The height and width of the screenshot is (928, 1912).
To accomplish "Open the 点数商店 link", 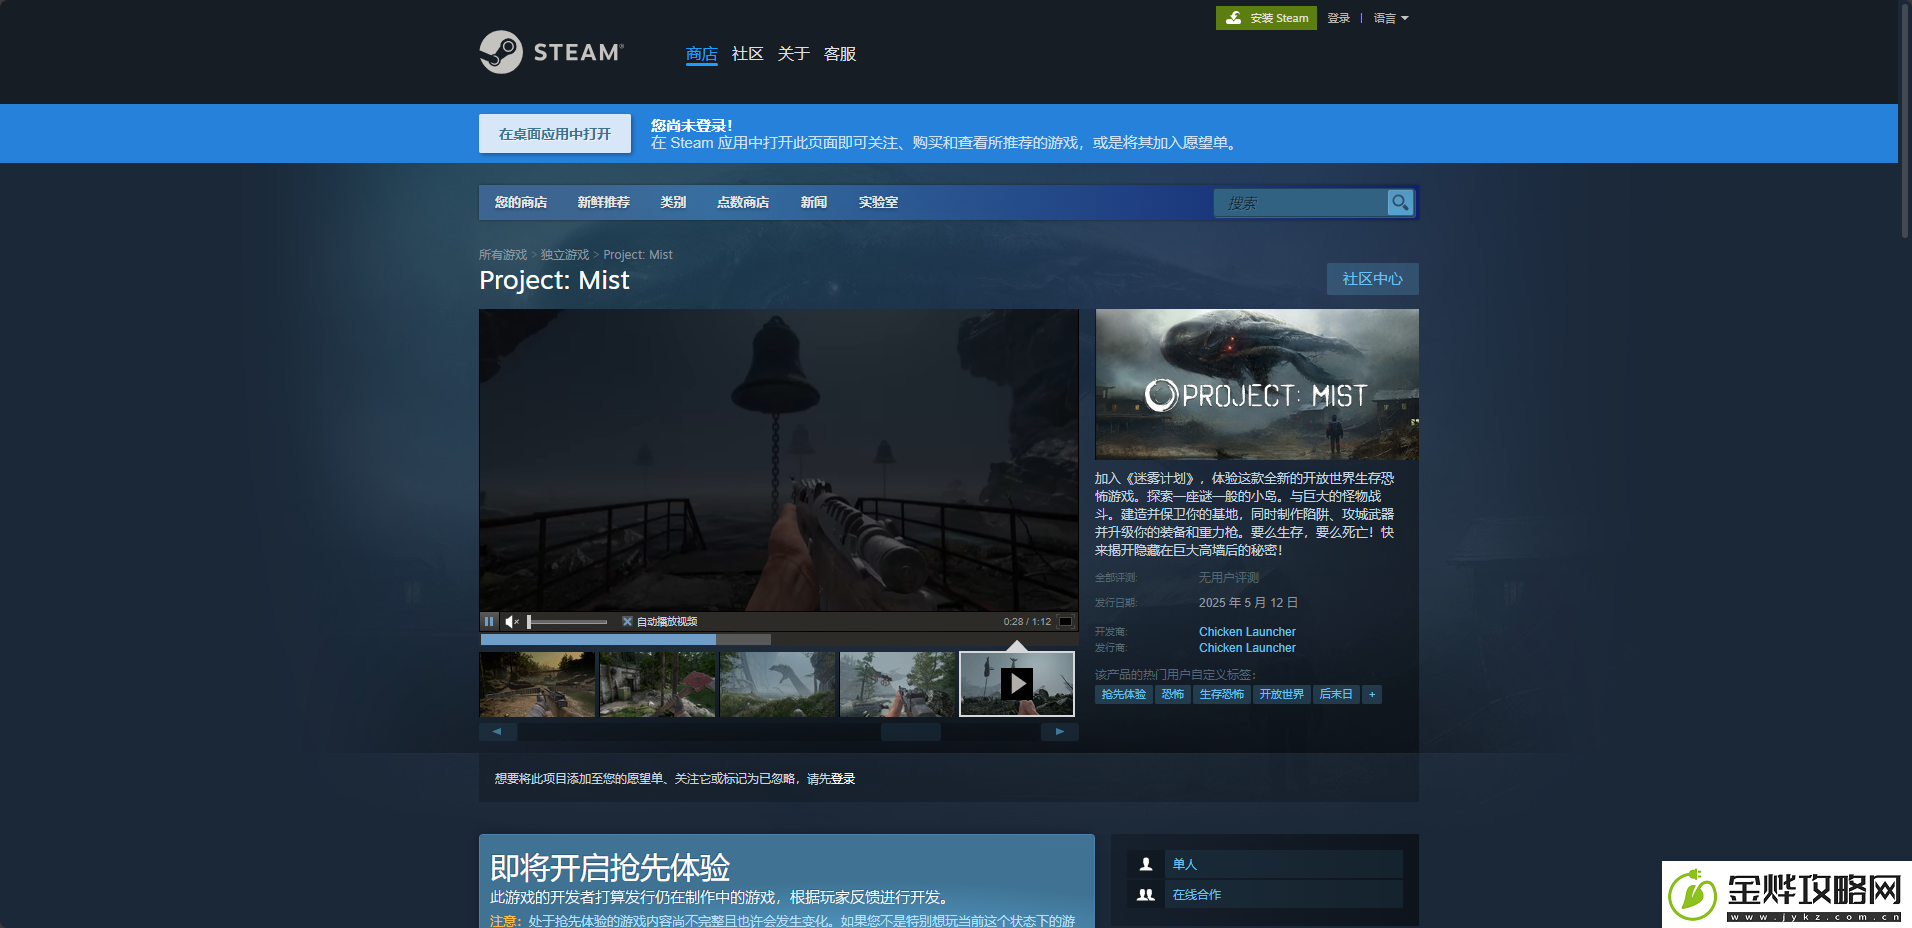I will tap(743, 202).
